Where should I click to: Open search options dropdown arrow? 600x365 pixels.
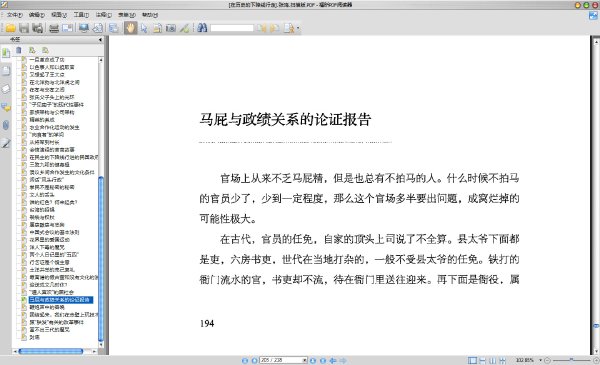point(298,28)
